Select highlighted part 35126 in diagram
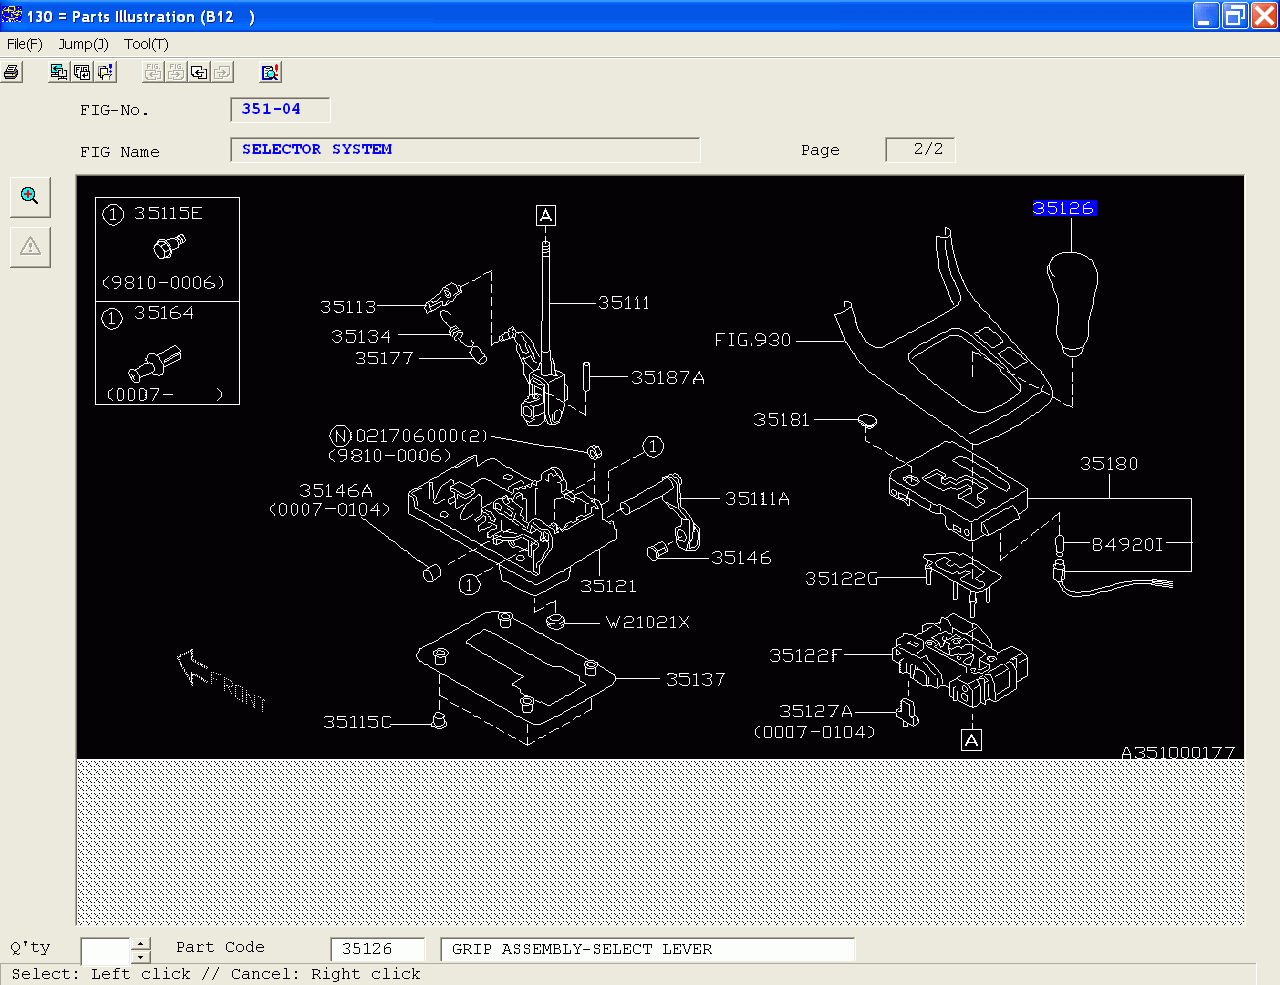 [x=1064, y=208]
